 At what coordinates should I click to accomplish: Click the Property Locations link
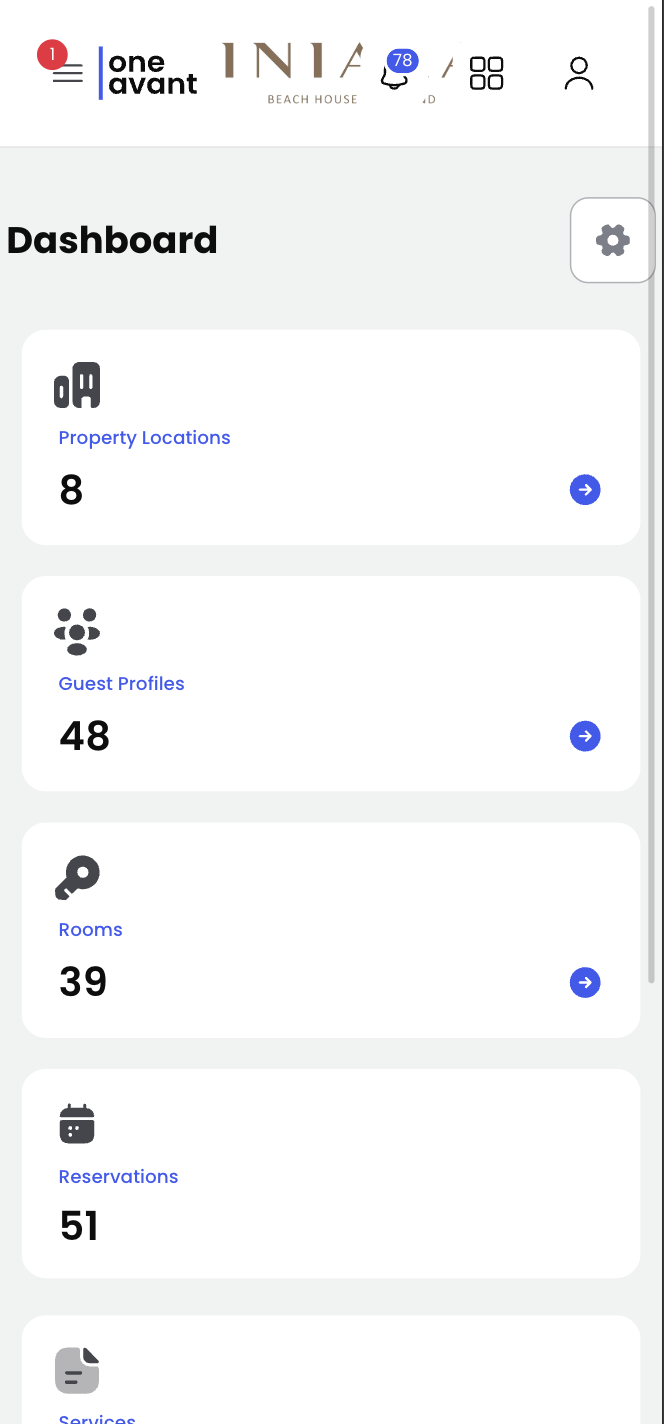144,437
